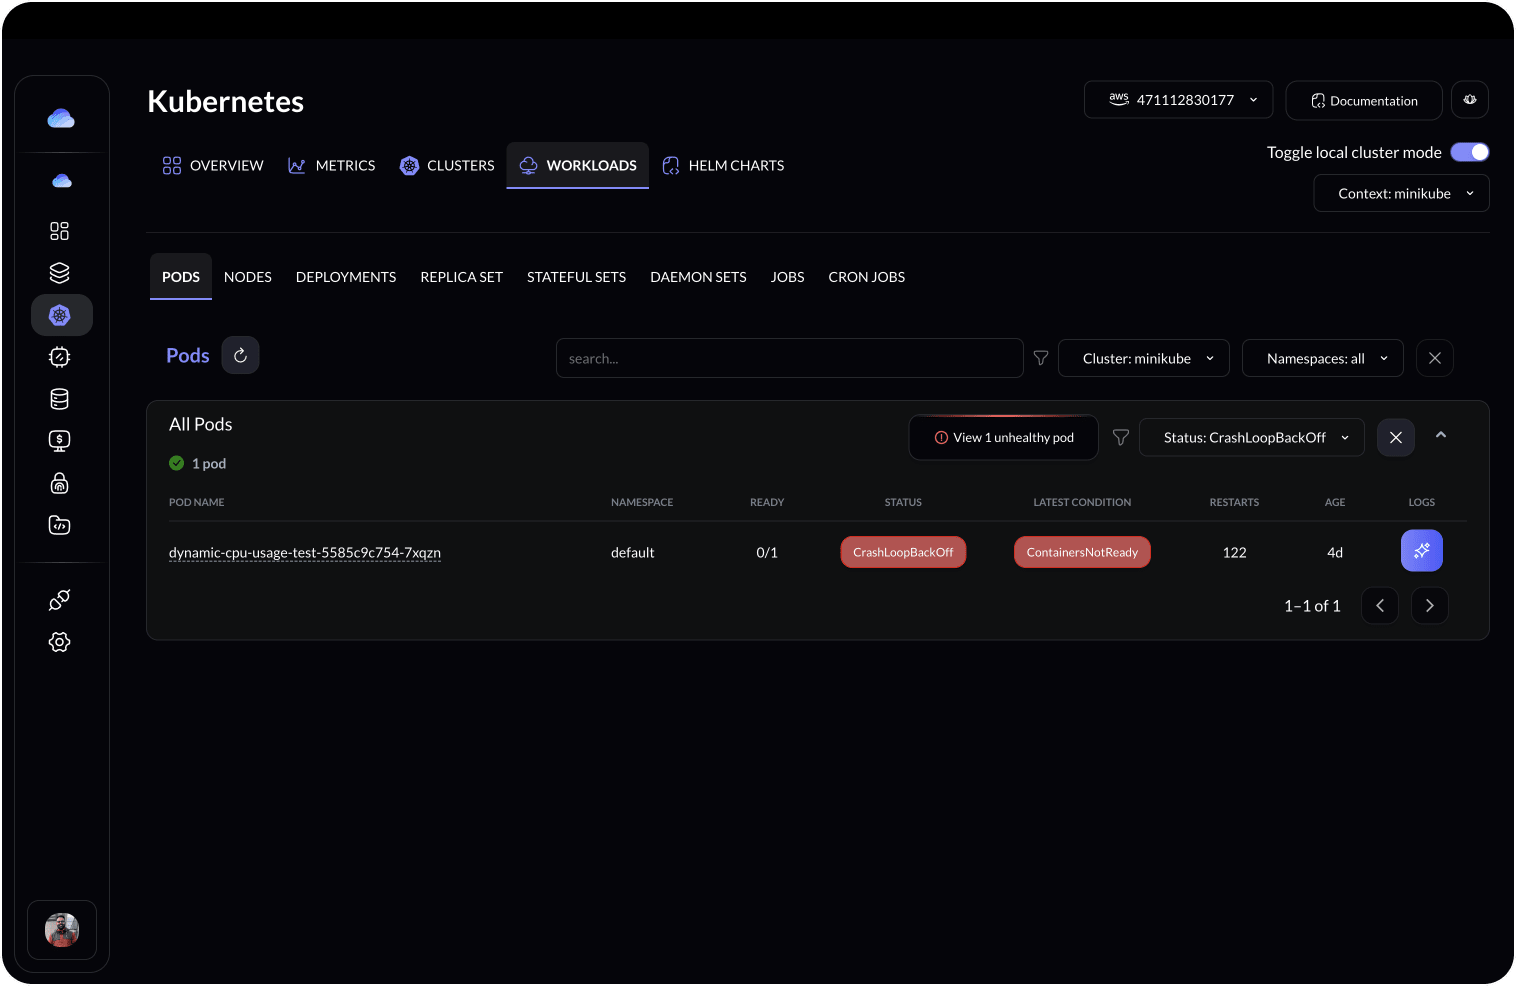
Task: Open the database sidebar icon
Action: pos(60,399)
